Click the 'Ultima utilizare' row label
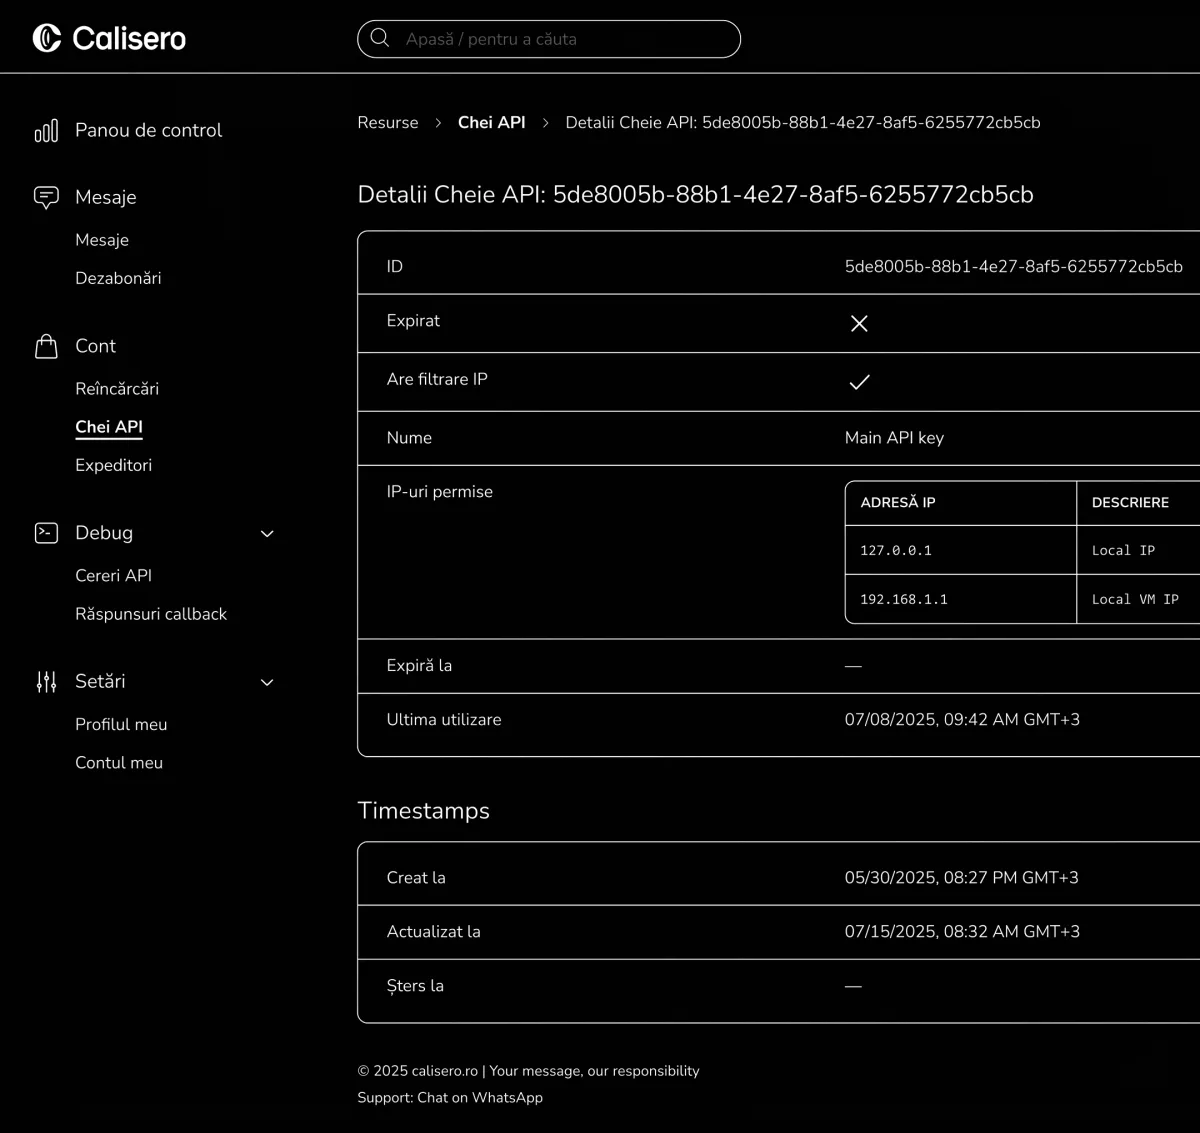This screenshot has height=1133, width=1200. point(444,719)
